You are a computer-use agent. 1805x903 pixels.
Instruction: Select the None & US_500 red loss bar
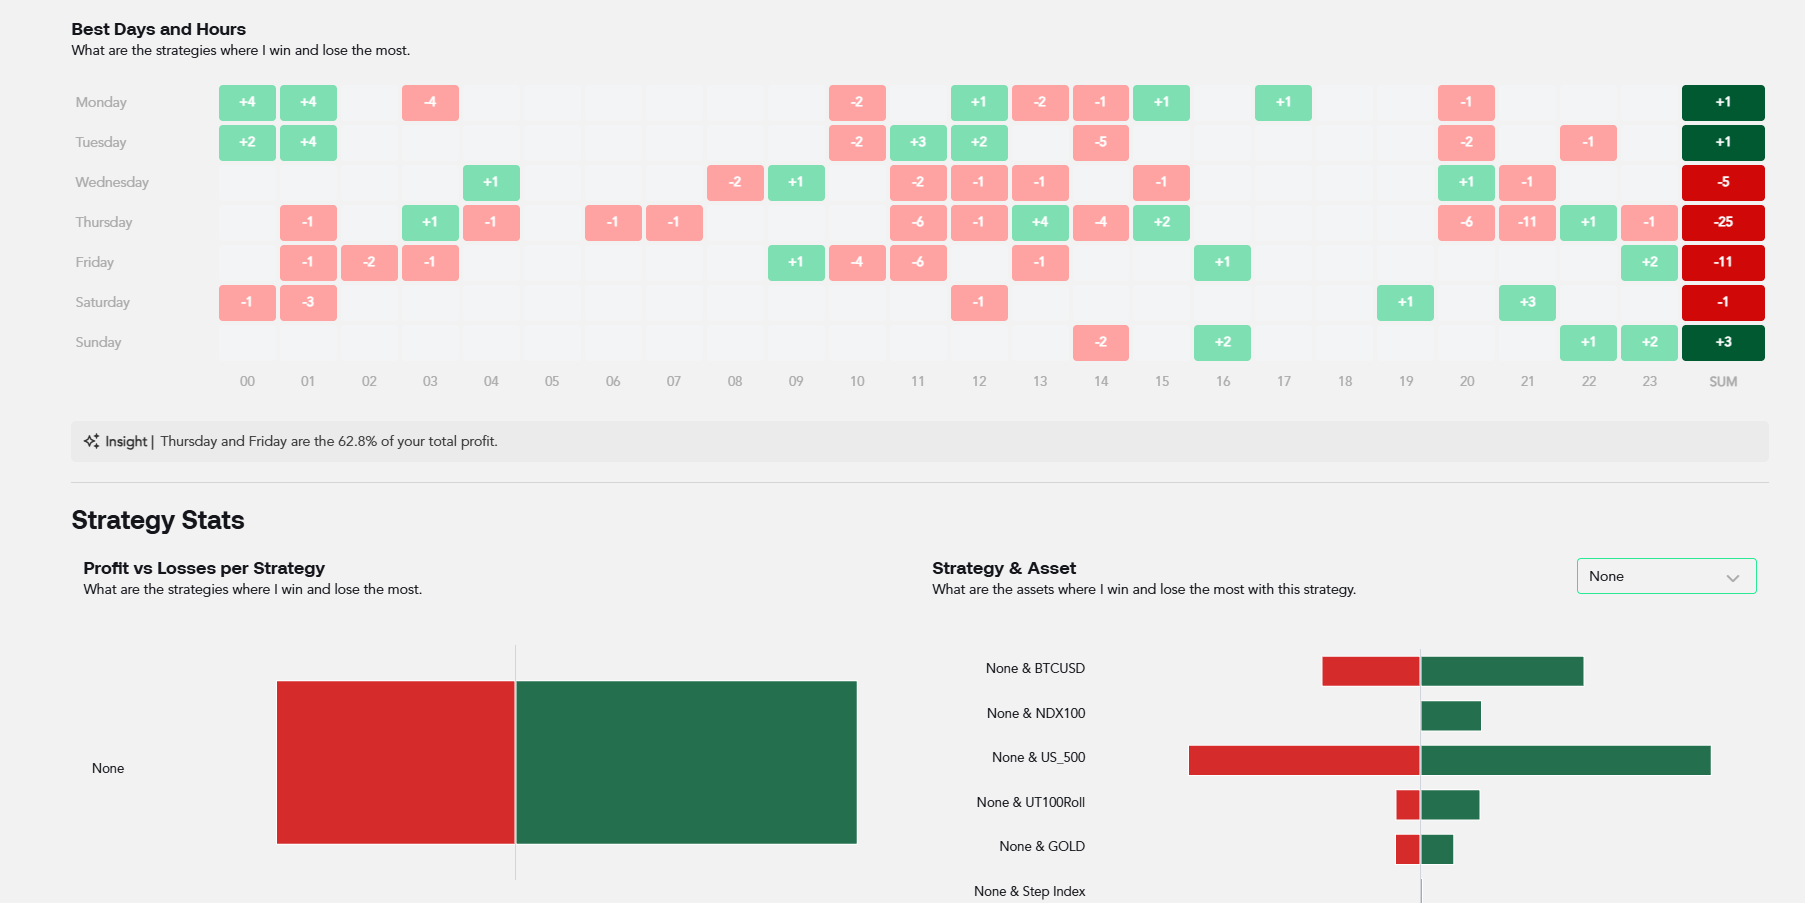point(1304,760)
